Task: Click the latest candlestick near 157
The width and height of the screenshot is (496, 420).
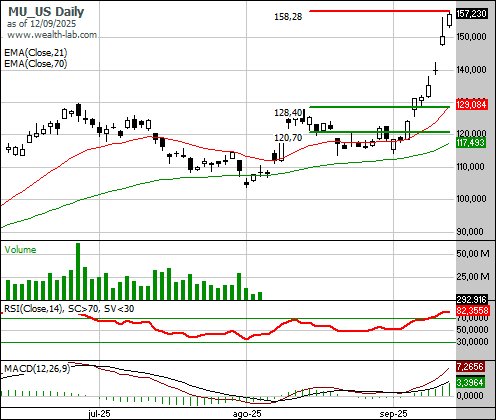Action: 449,20
